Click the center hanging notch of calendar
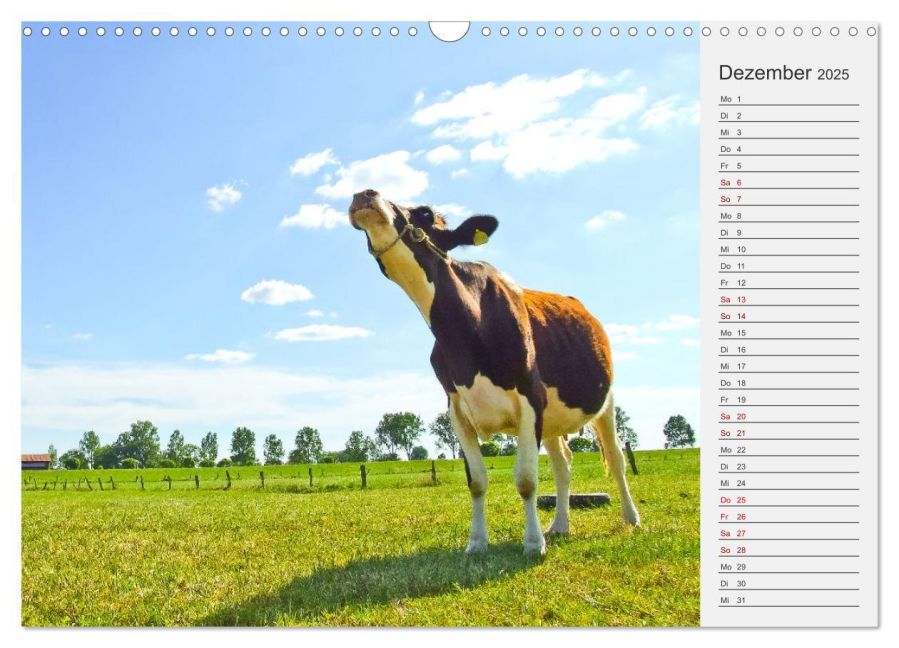The image size is (899, 648). coord(450,31)
